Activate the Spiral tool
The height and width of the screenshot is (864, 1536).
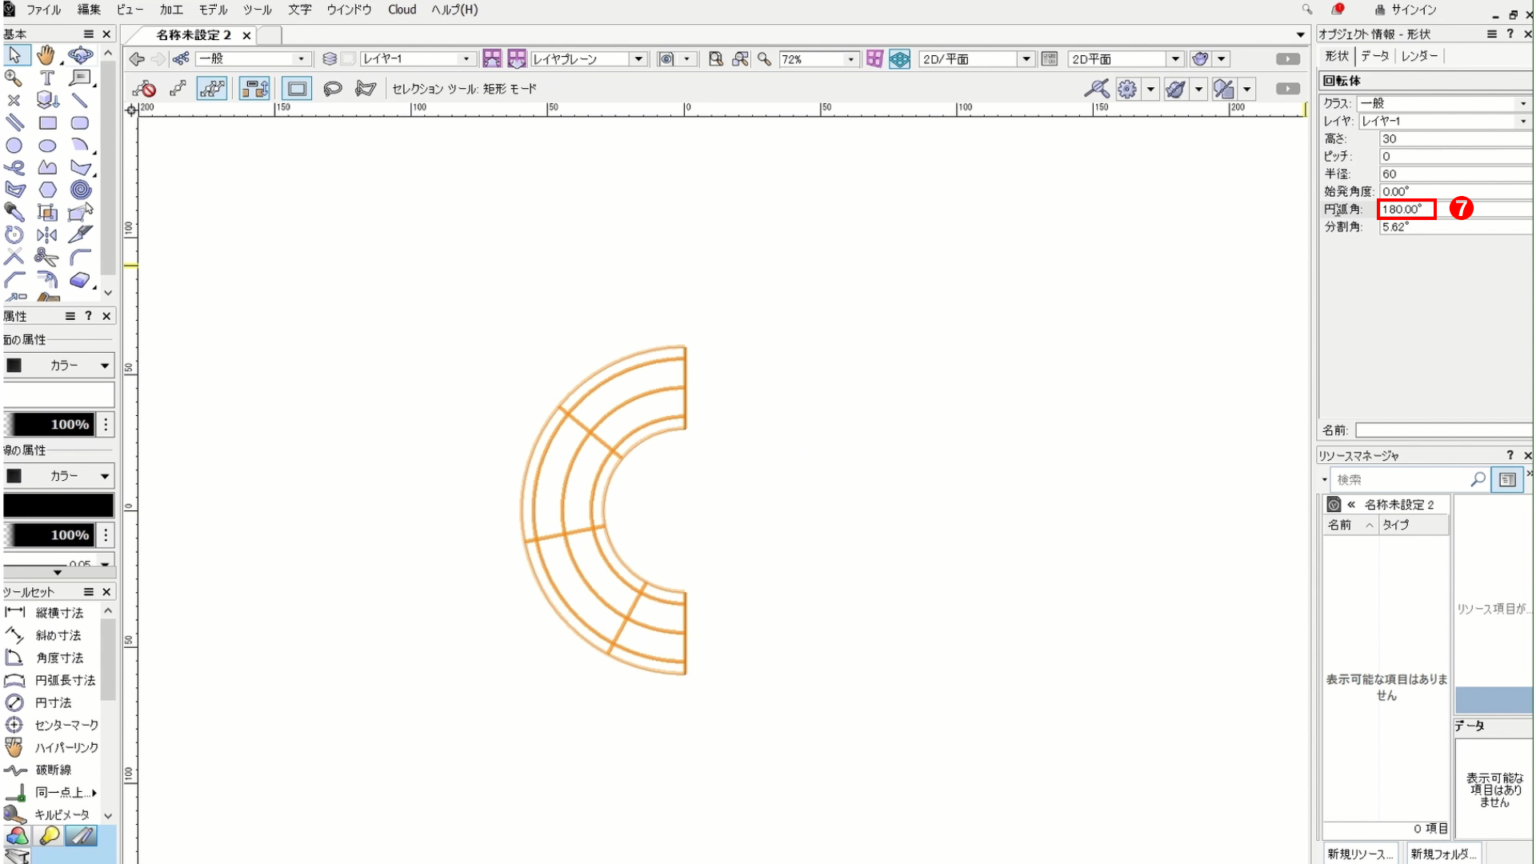[80, 188]
